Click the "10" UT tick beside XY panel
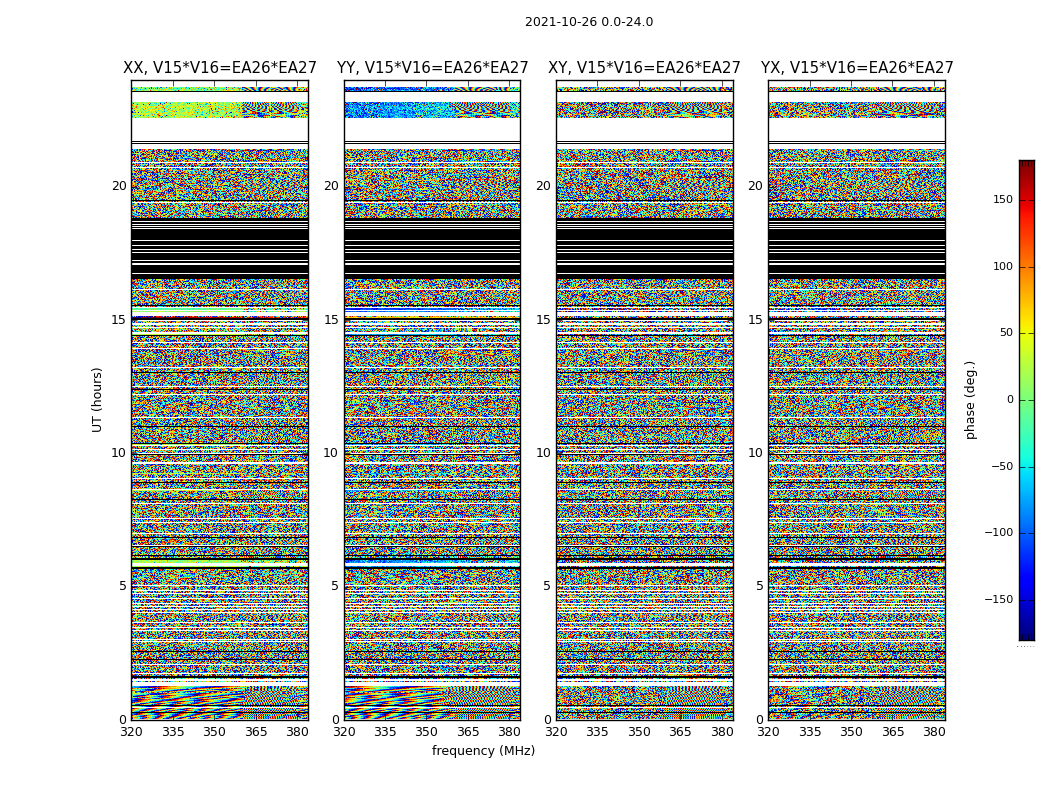The height and width of the screenshot is (800, 1050). coord(544,453)
